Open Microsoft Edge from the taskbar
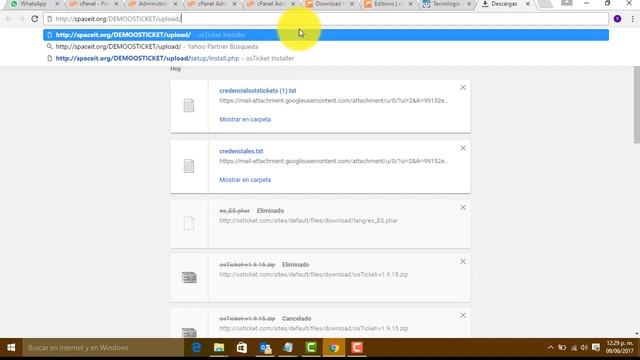 (196, 348)
